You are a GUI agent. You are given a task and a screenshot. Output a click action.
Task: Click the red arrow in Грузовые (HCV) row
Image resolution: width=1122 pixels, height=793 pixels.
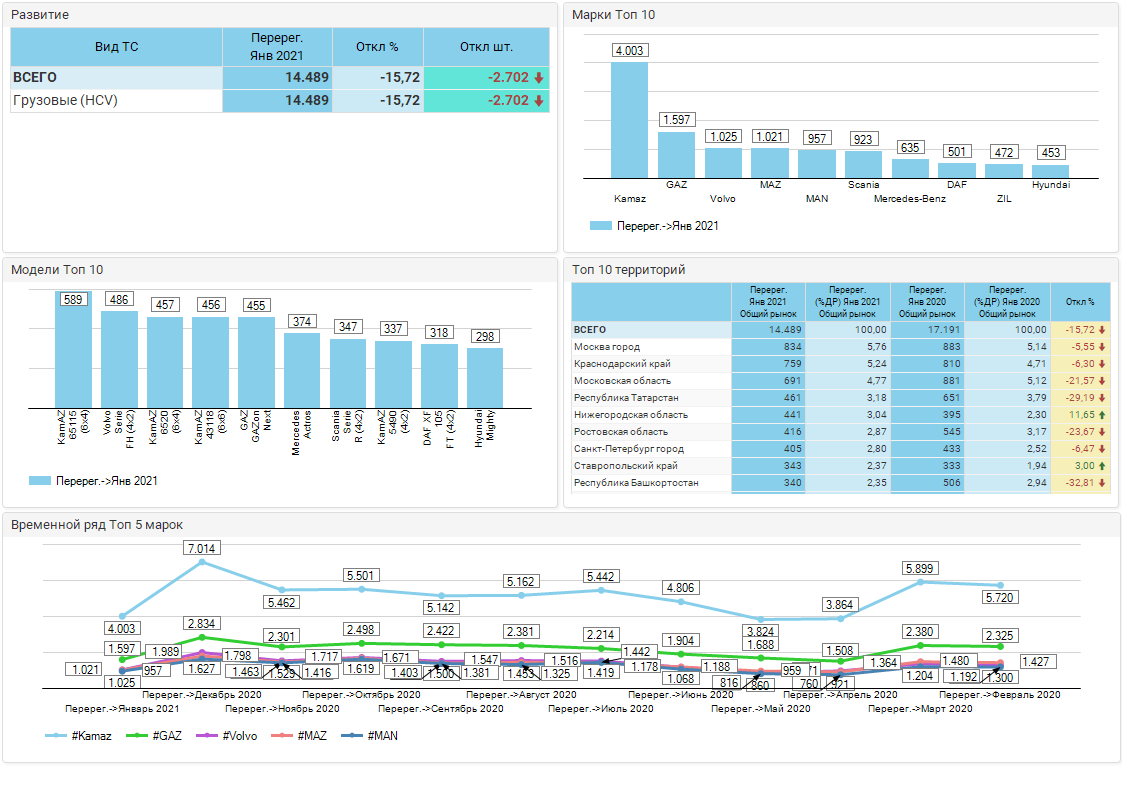point(538,101)
